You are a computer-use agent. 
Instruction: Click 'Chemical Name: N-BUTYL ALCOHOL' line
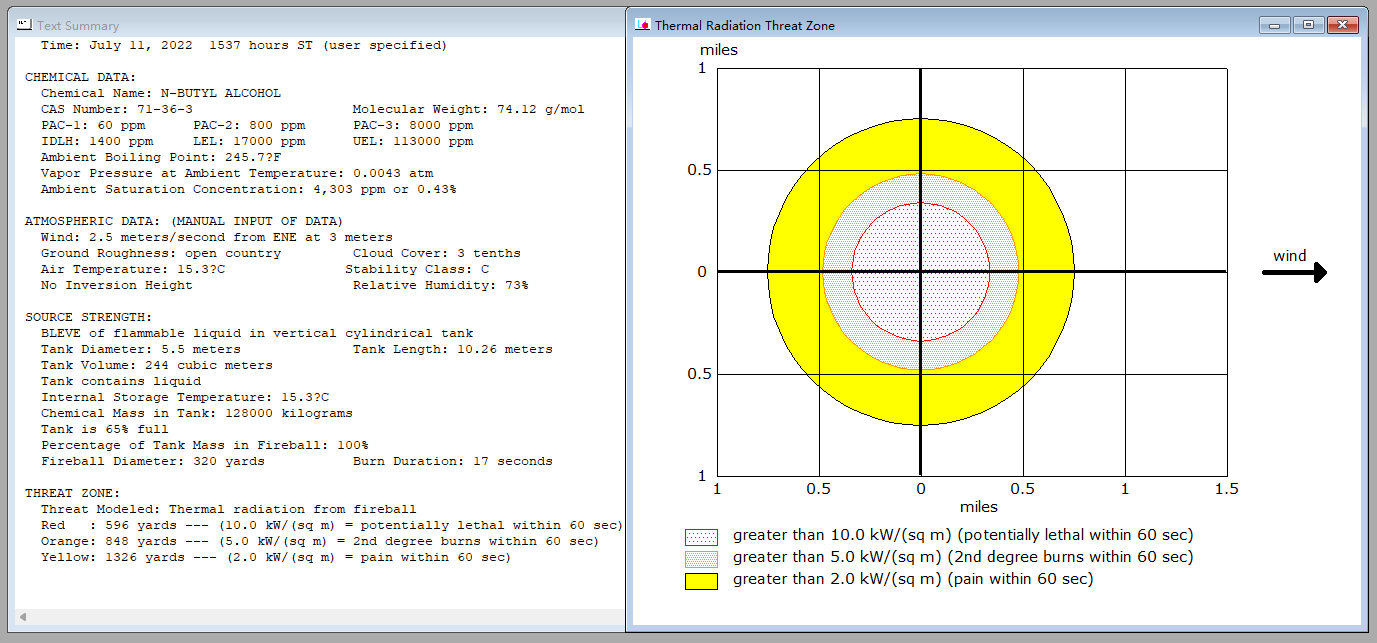point(161,93)
